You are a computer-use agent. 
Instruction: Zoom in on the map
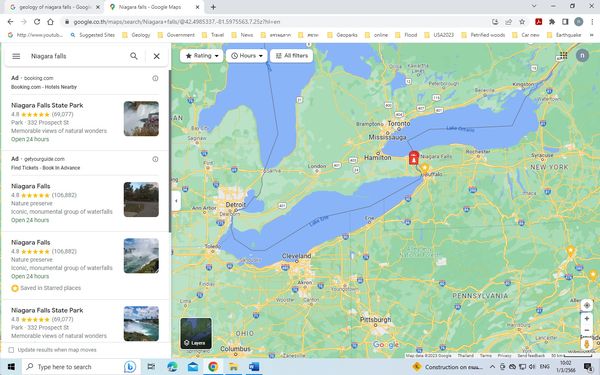pyautogui.click(x=587, y=319)
